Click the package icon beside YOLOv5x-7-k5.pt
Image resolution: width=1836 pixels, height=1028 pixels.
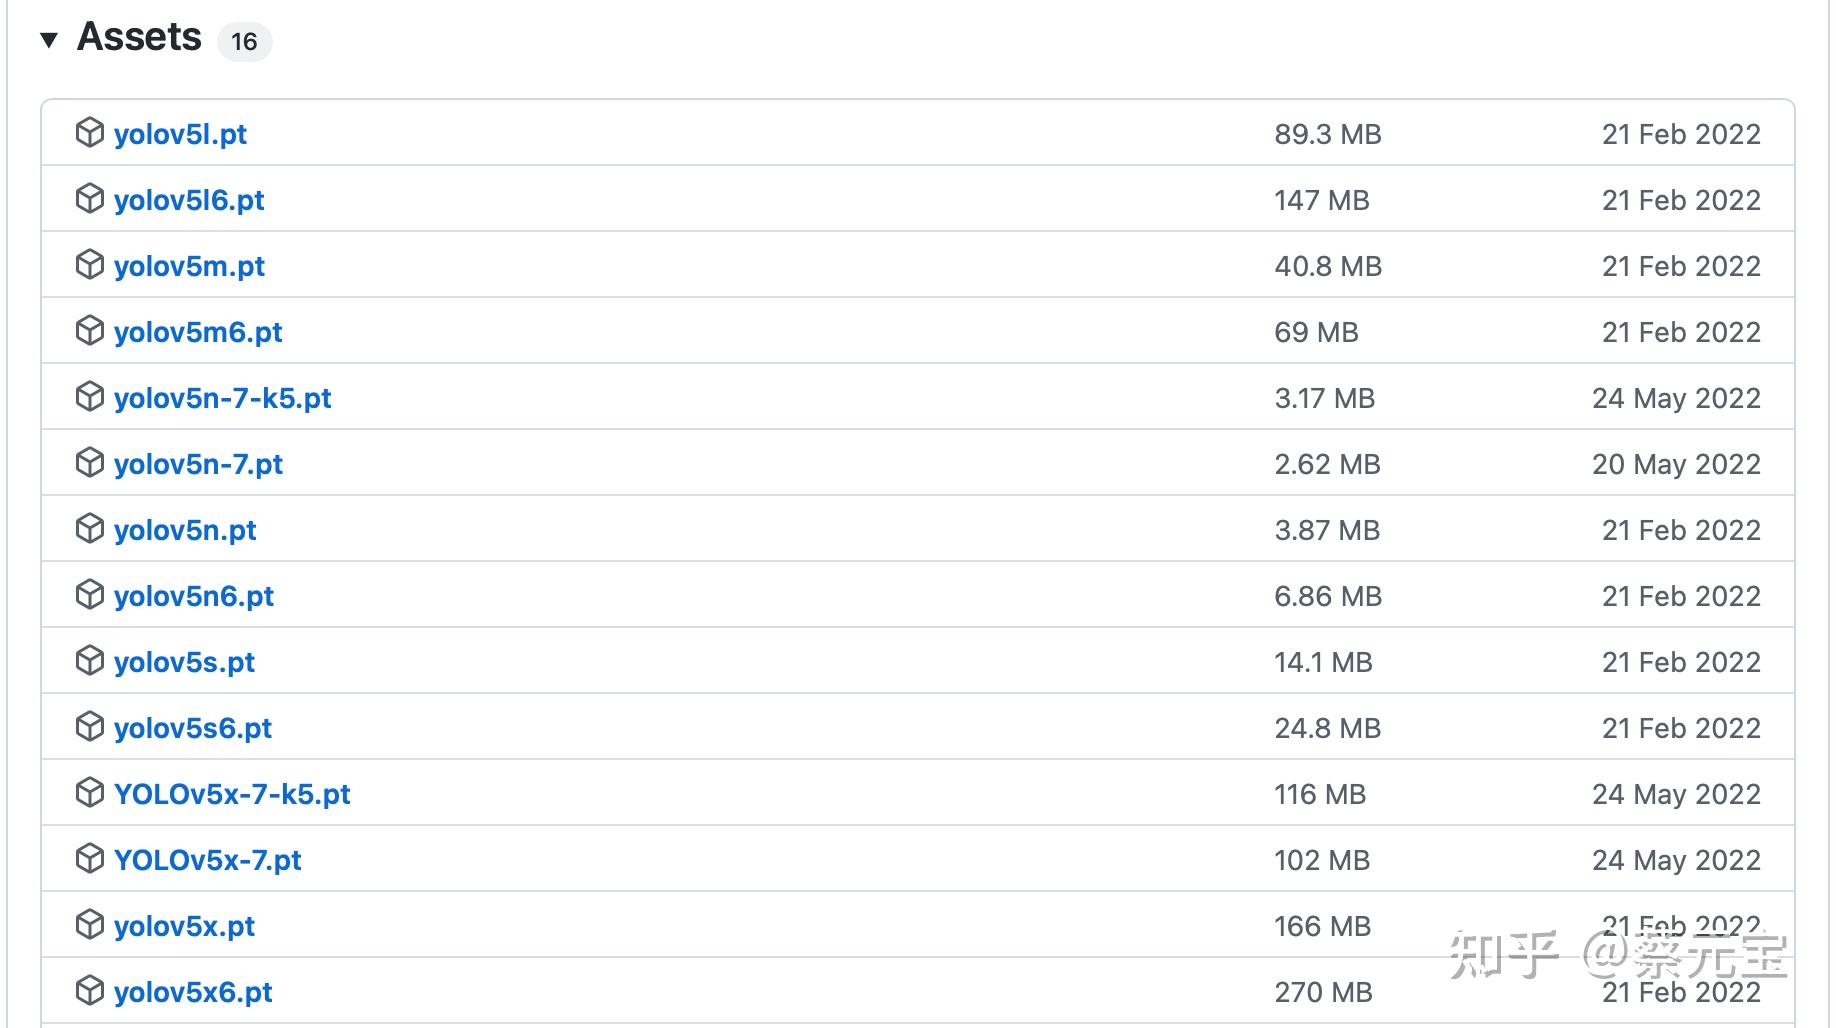[90, 793]
